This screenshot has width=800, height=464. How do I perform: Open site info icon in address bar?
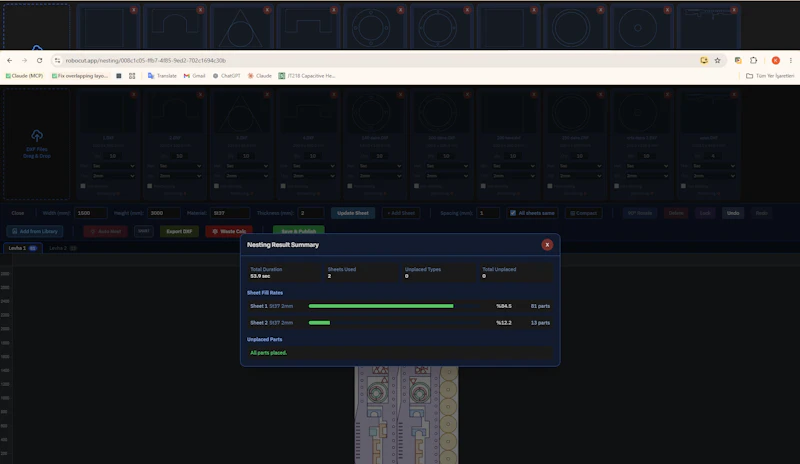tap(57, 60)
